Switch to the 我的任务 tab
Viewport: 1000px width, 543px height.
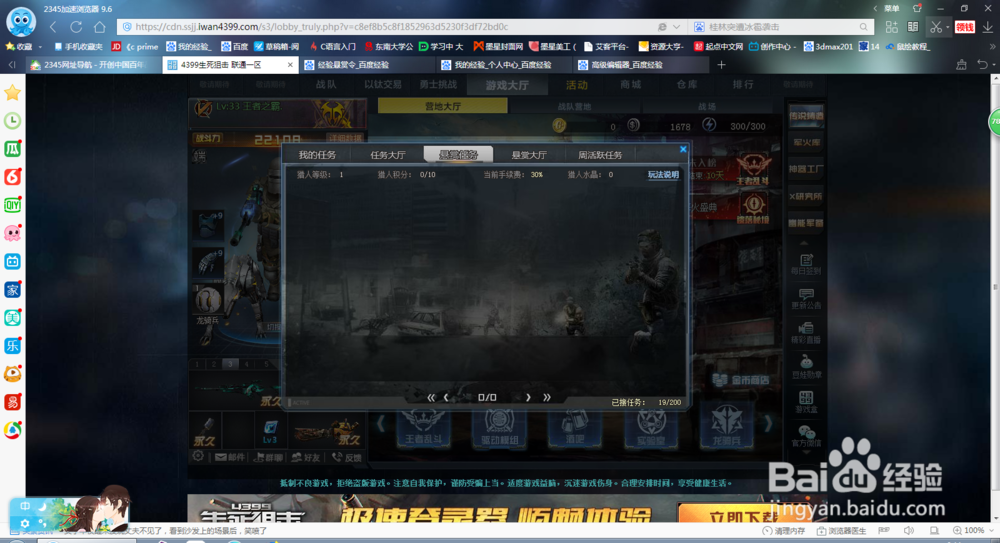click(317, 155)
